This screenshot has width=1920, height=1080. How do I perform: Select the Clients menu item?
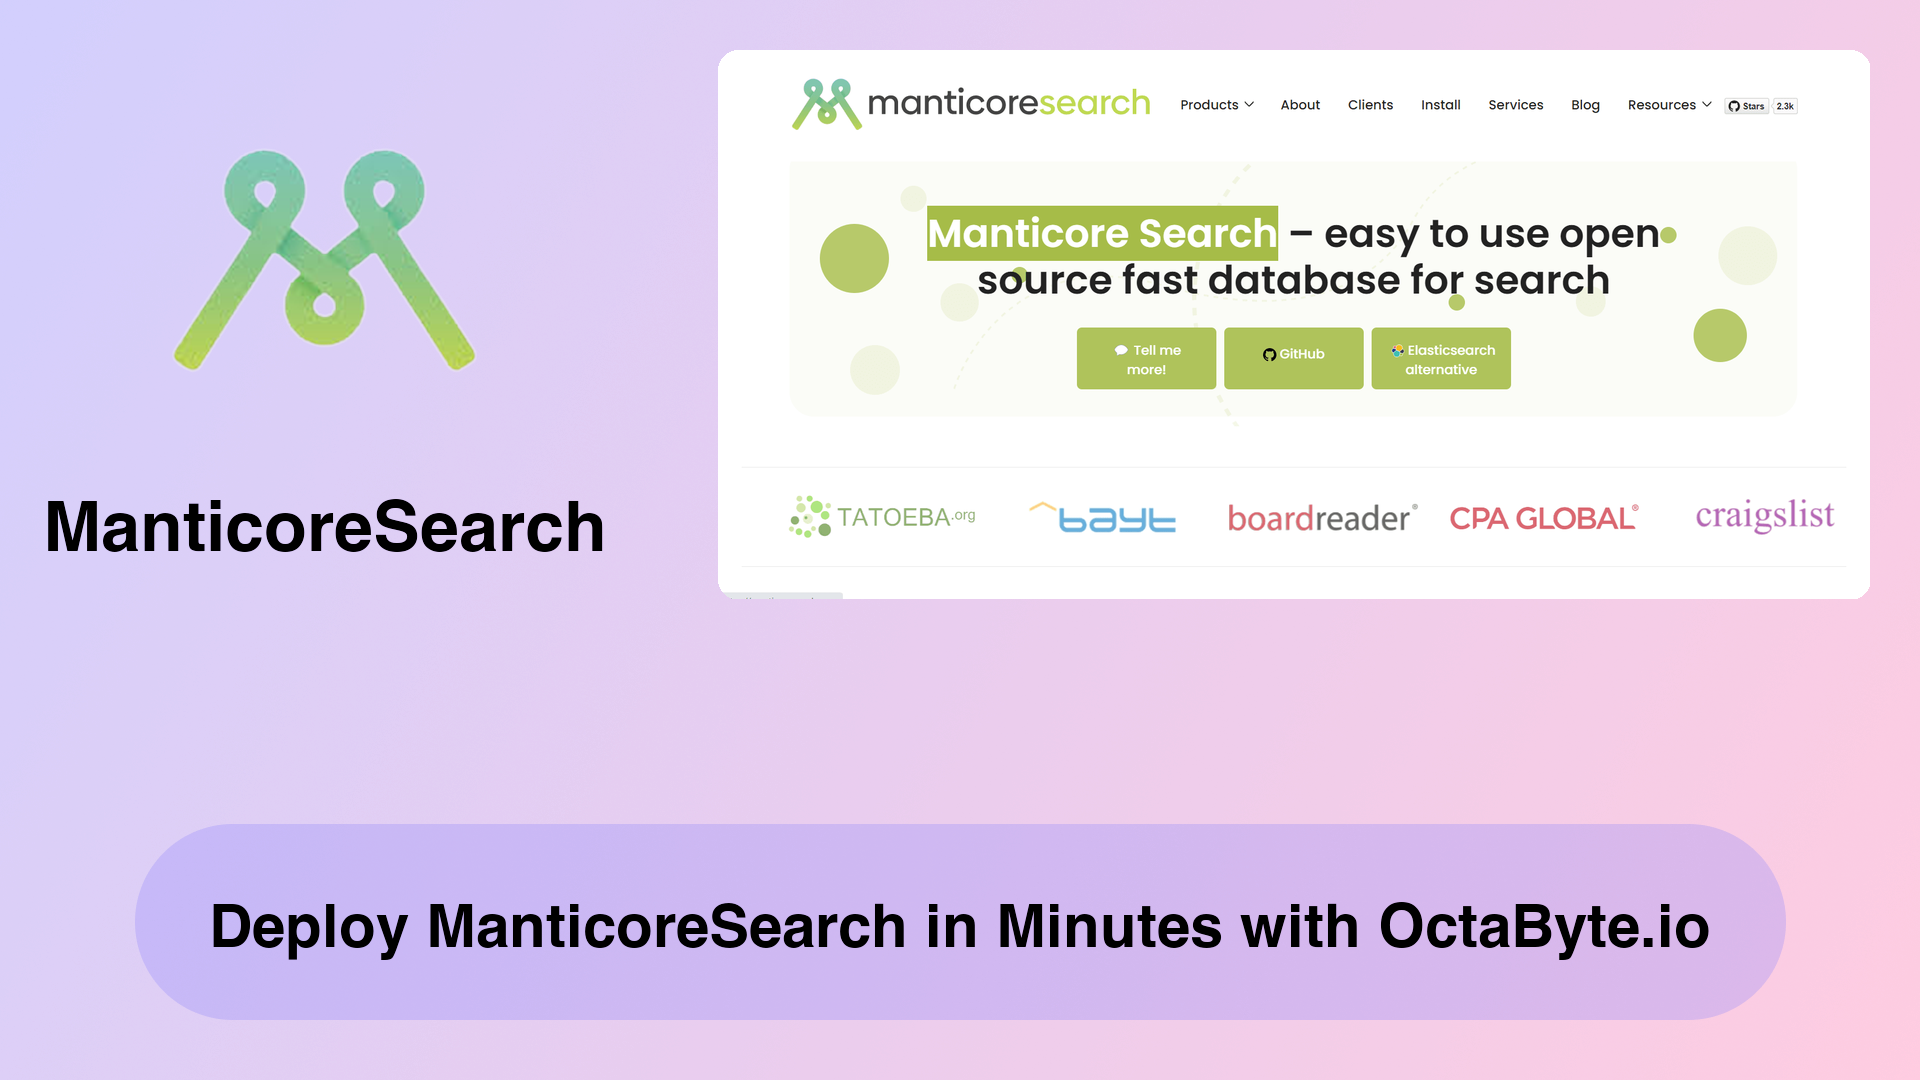(1370, 104)
